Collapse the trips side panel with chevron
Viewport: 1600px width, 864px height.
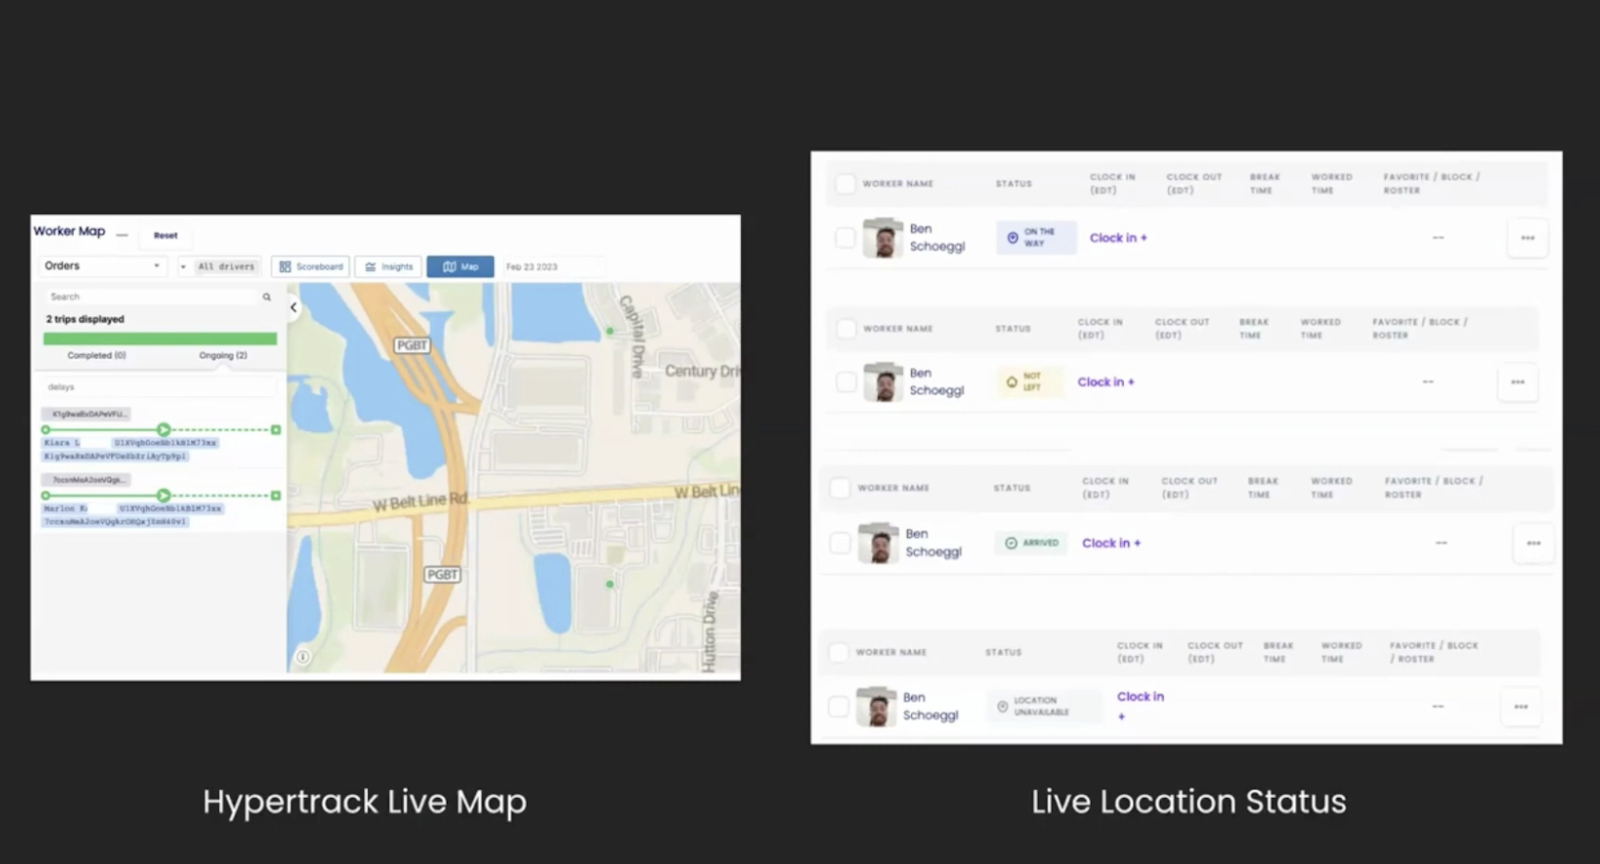point(293,307)
